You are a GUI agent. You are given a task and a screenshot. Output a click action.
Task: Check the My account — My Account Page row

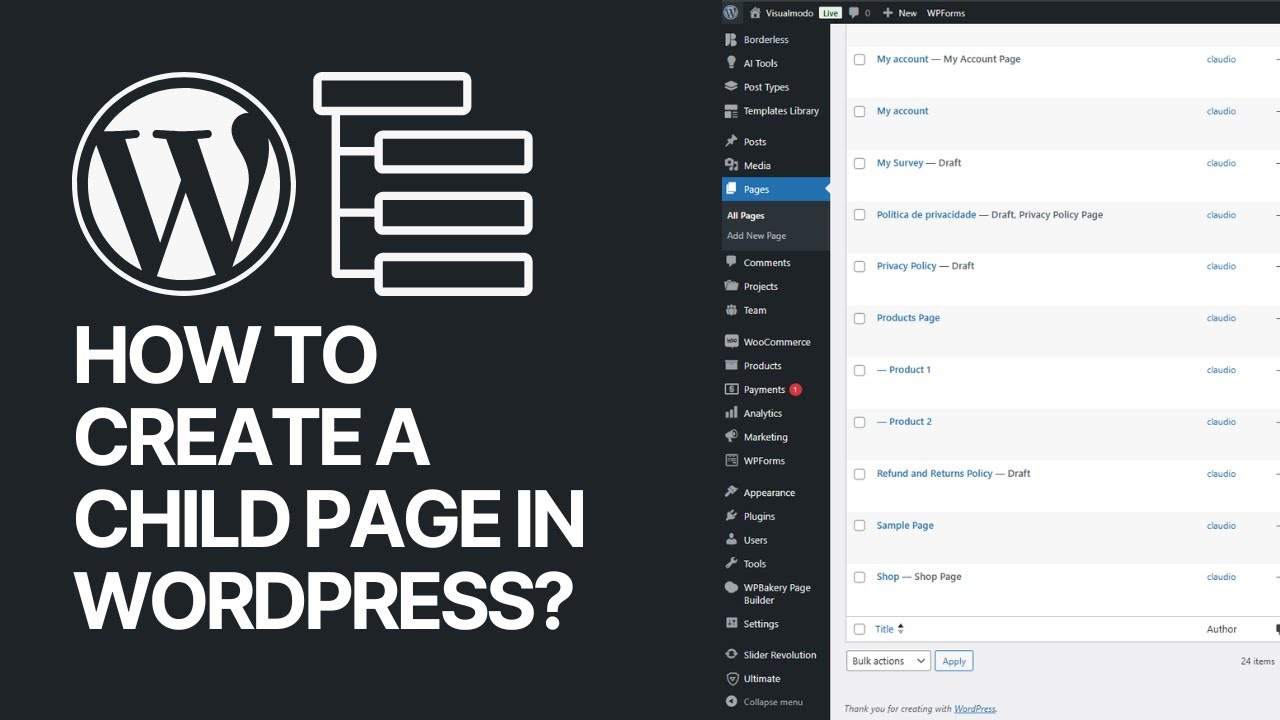859,60
